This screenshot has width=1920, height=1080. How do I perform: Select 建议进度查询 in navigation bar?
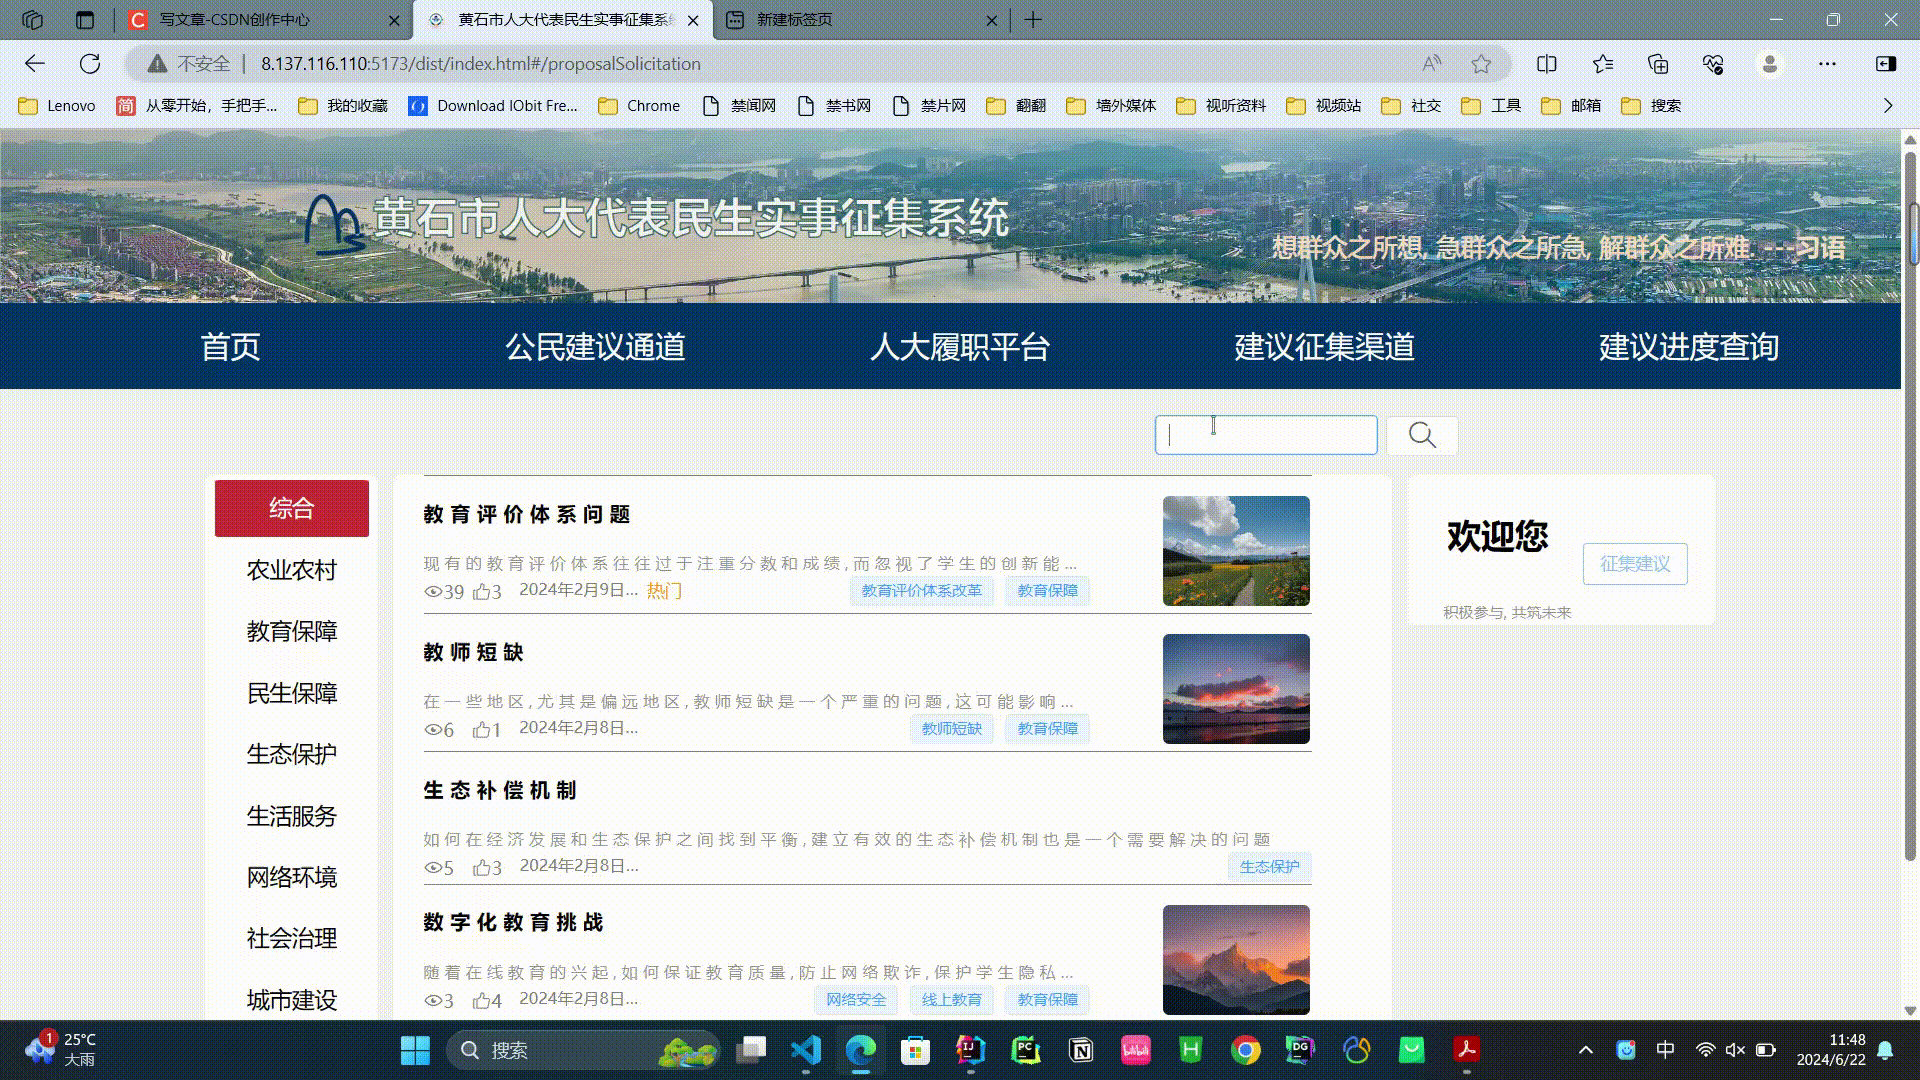coord(1688,347)
